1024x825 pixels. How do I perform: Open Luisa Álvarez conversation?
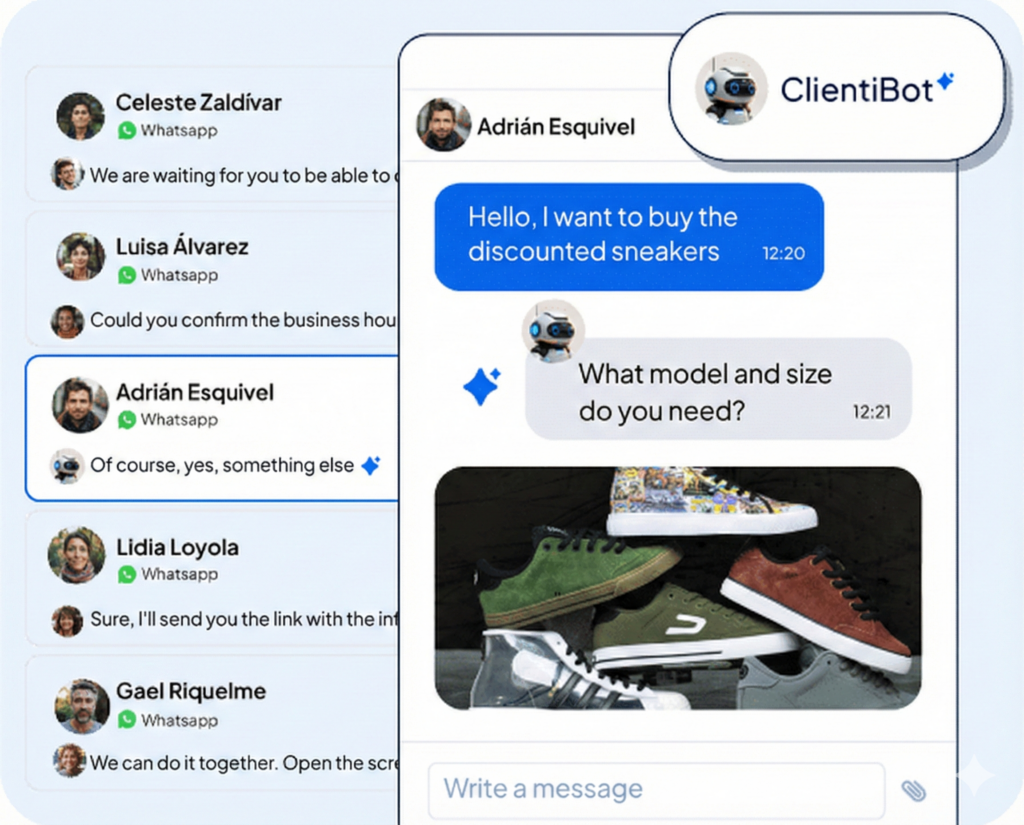point(212,279)
